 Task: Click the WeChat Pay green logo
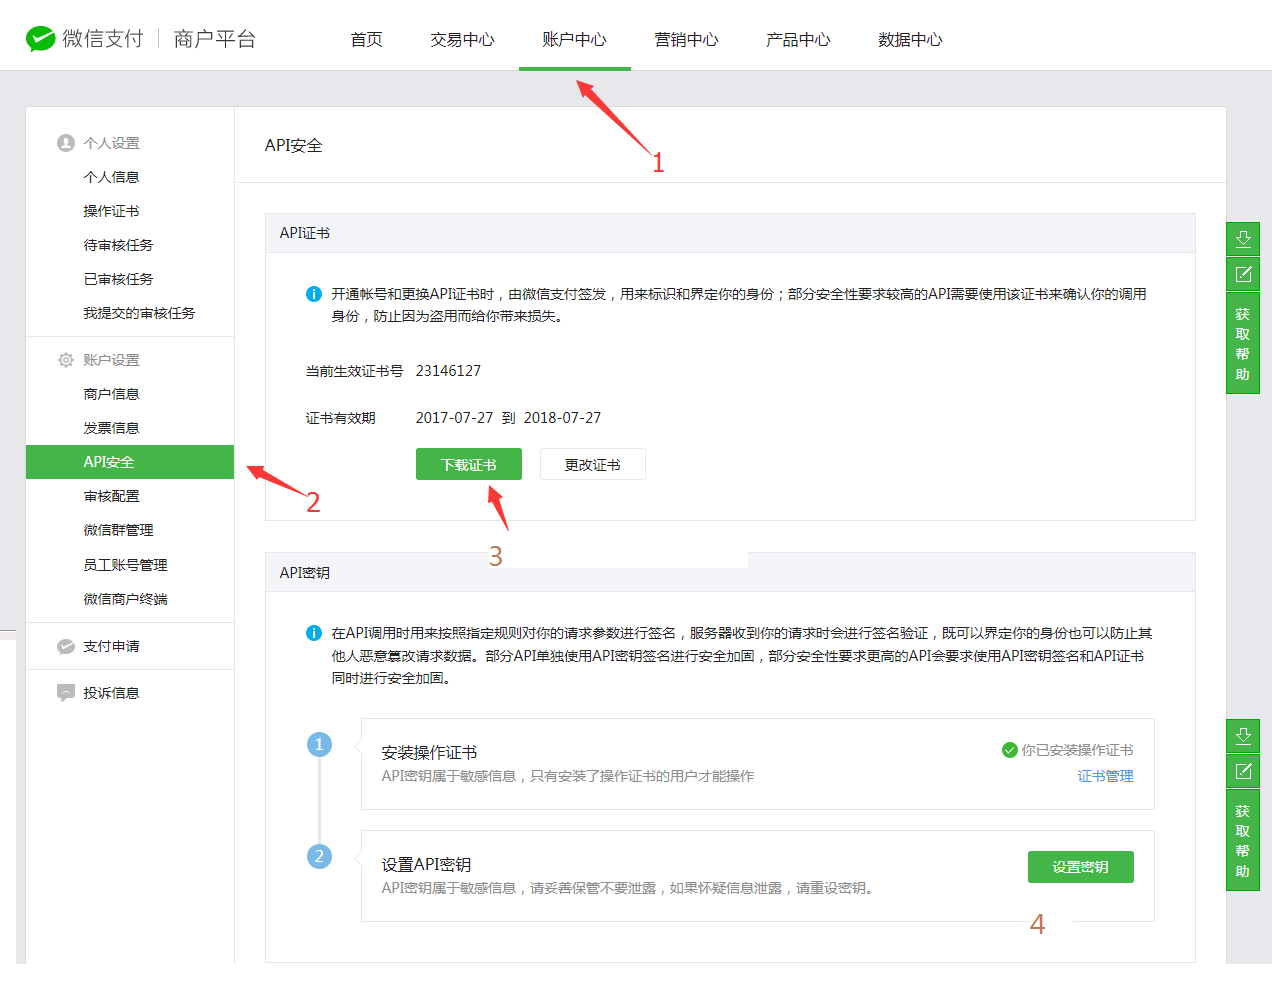click(39, 38)
